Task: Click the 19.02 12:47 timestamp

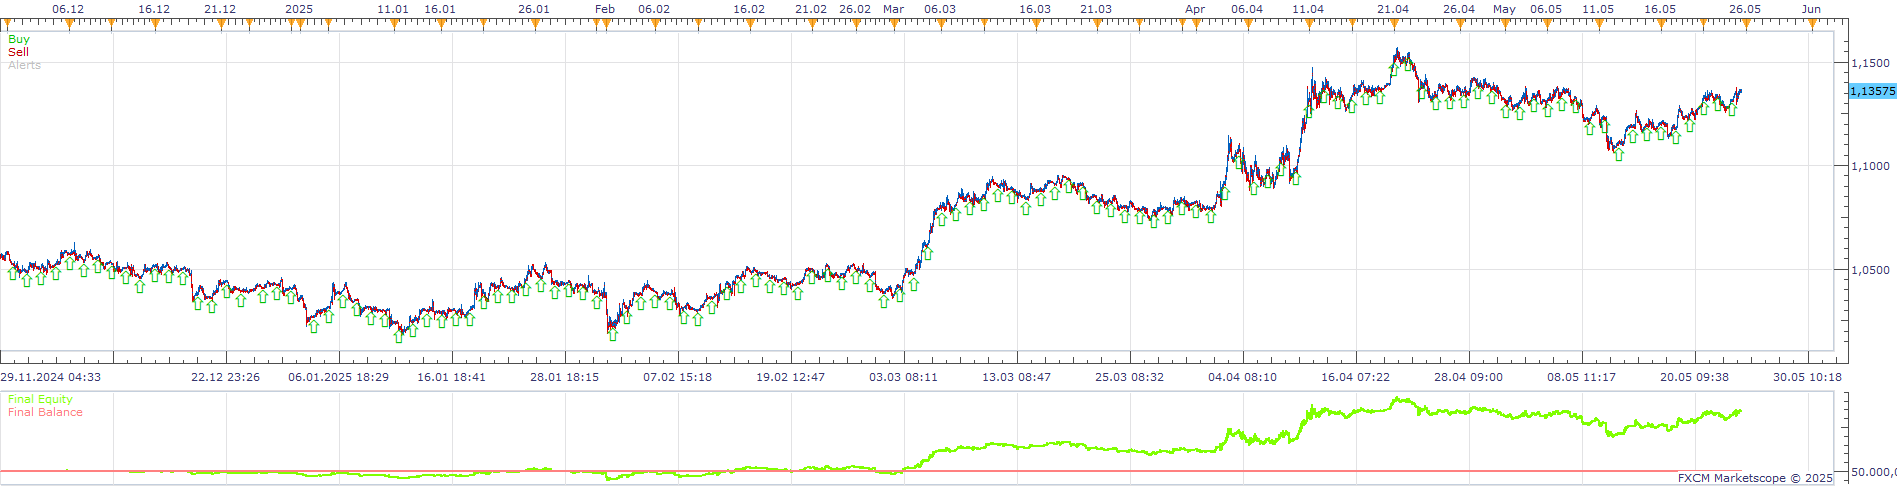Action: pos(791,377)
